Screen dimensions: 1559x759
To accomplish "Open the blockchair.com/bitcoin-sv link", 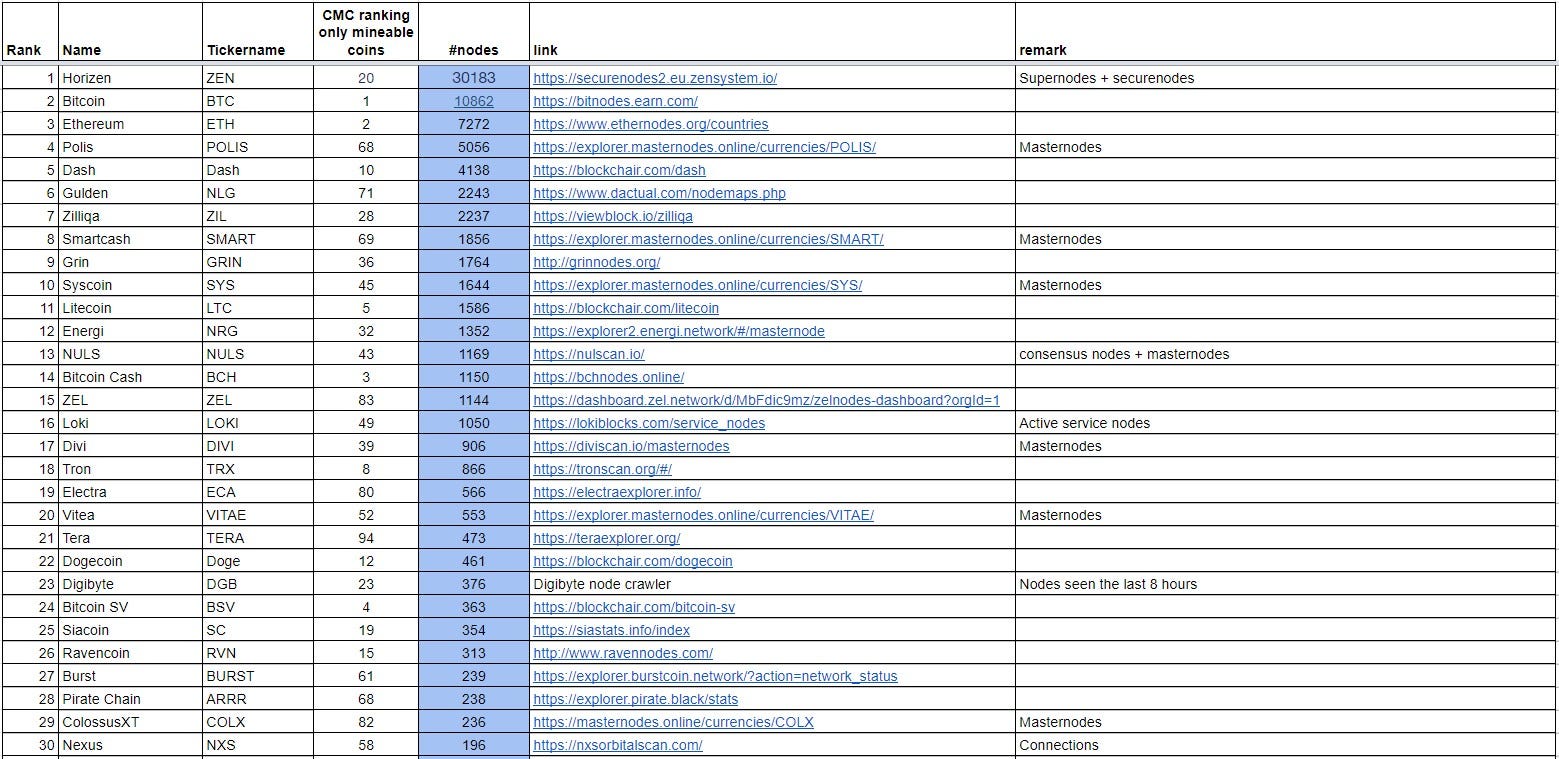I will pyautogui.click(x=634, y=607).
